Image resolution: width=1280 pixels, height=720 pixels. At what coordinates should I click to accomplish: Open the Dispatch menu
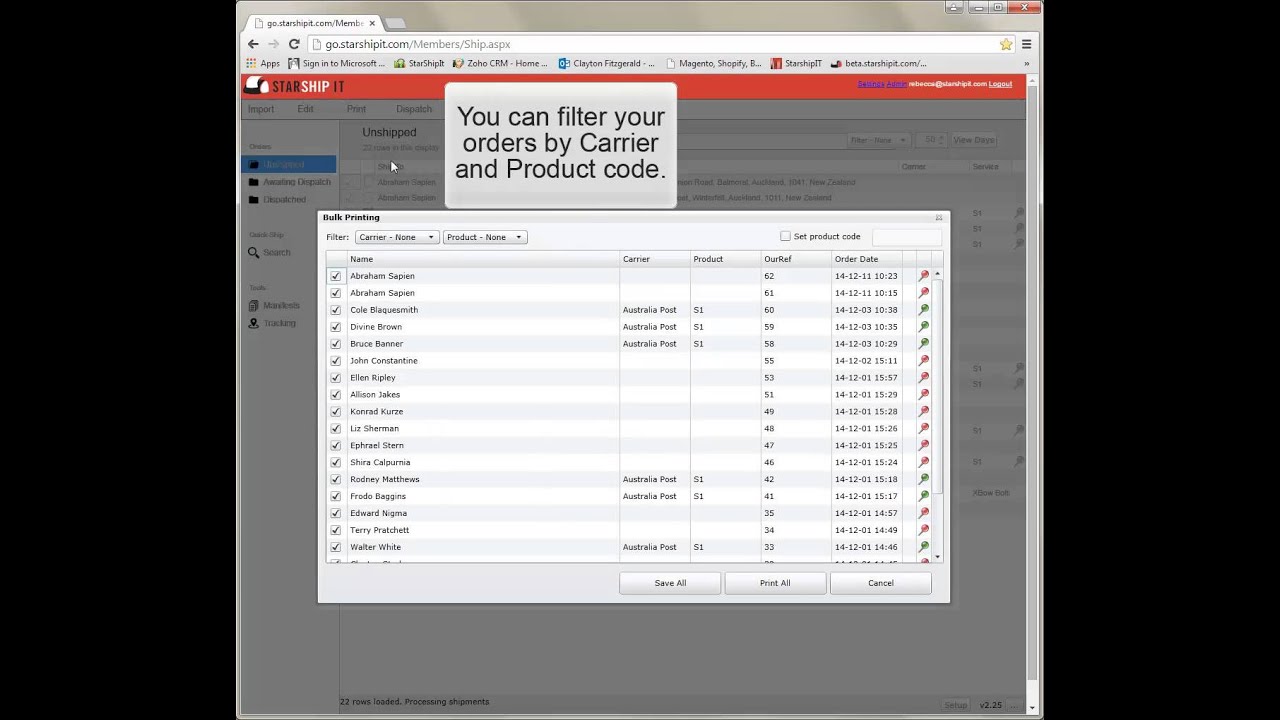point(414,109)
